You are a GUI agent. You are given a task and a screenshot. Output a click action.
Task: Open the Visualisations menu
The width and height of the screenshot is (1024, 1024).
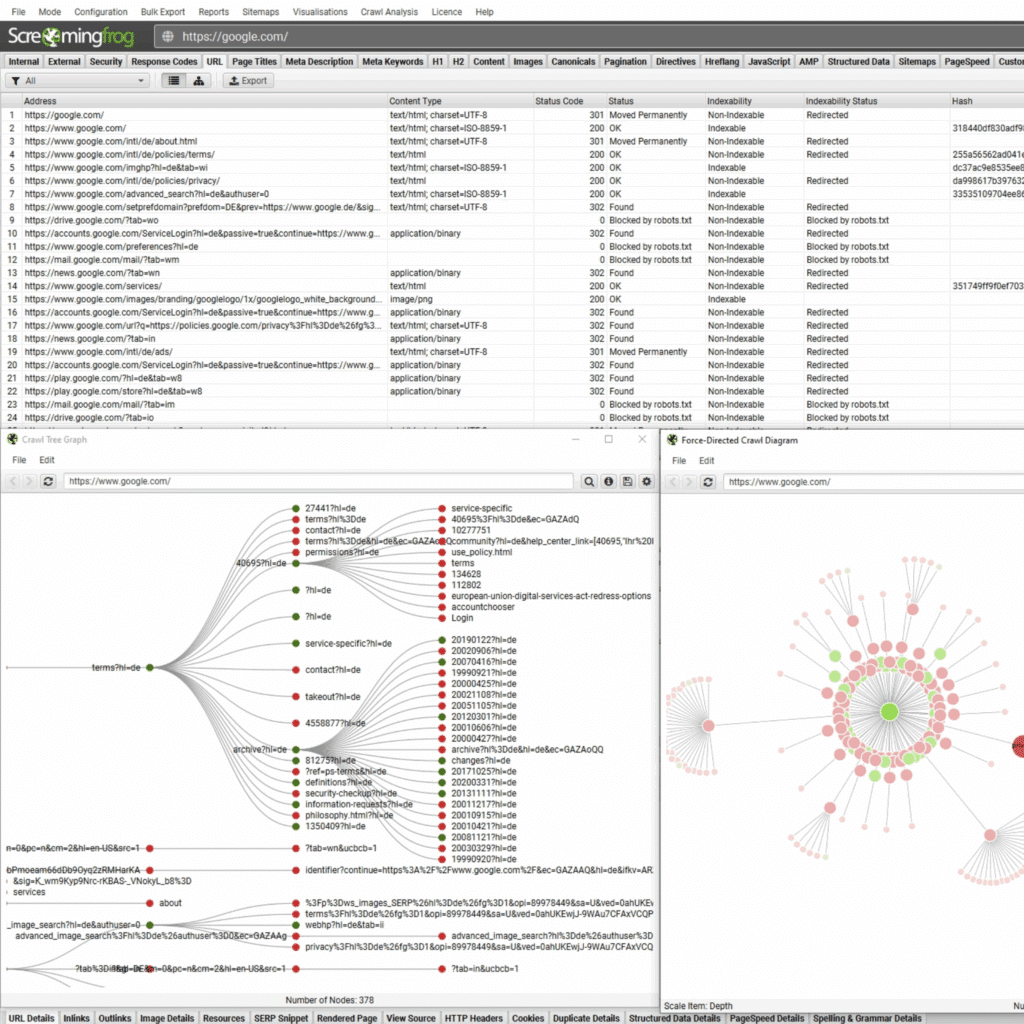(320, 12)
